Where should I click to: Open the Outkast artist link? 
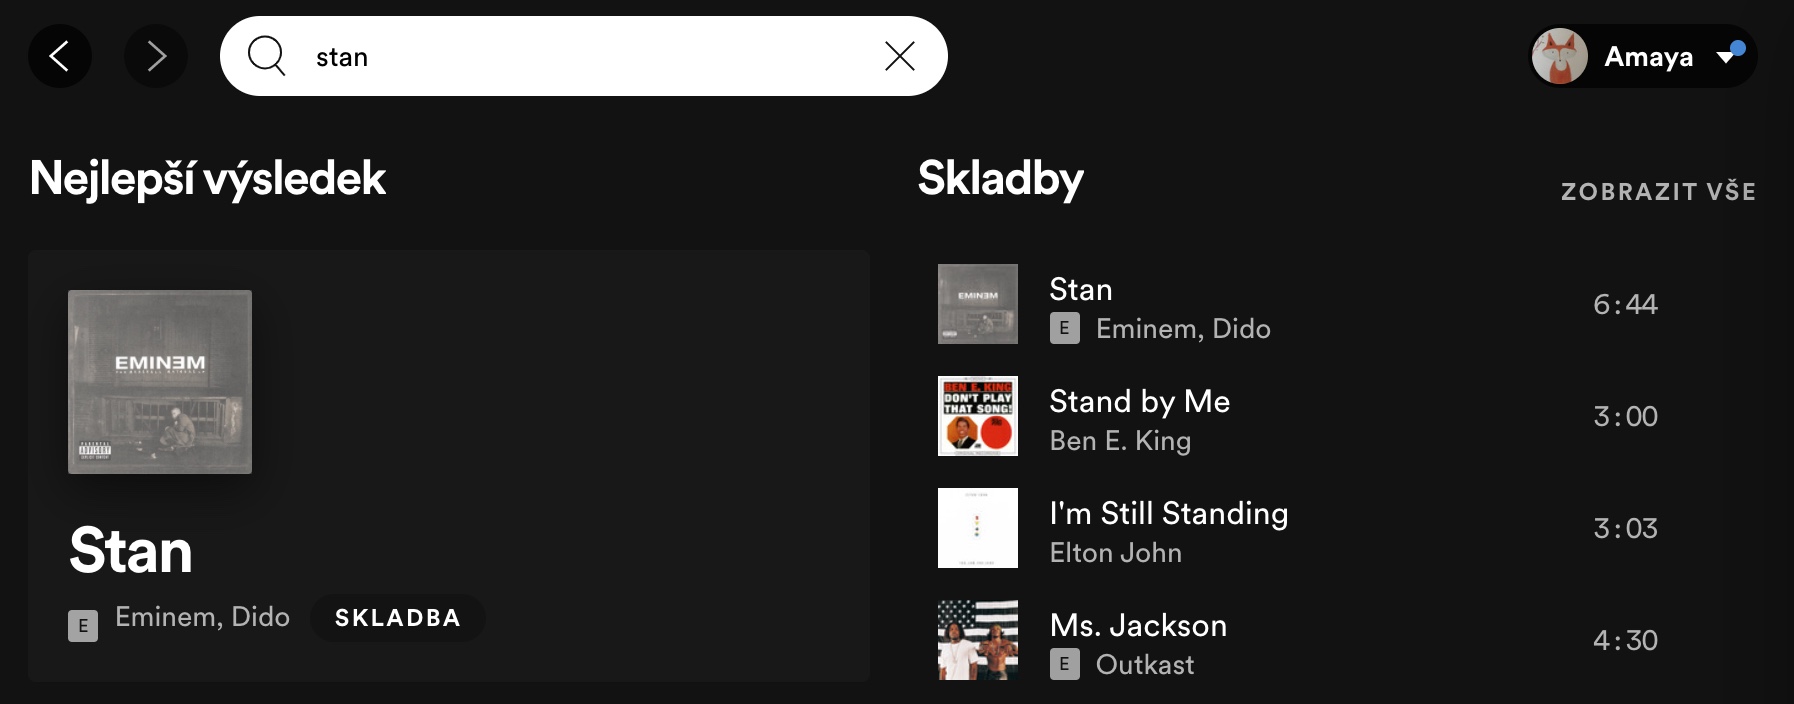tap(1144, 665)
